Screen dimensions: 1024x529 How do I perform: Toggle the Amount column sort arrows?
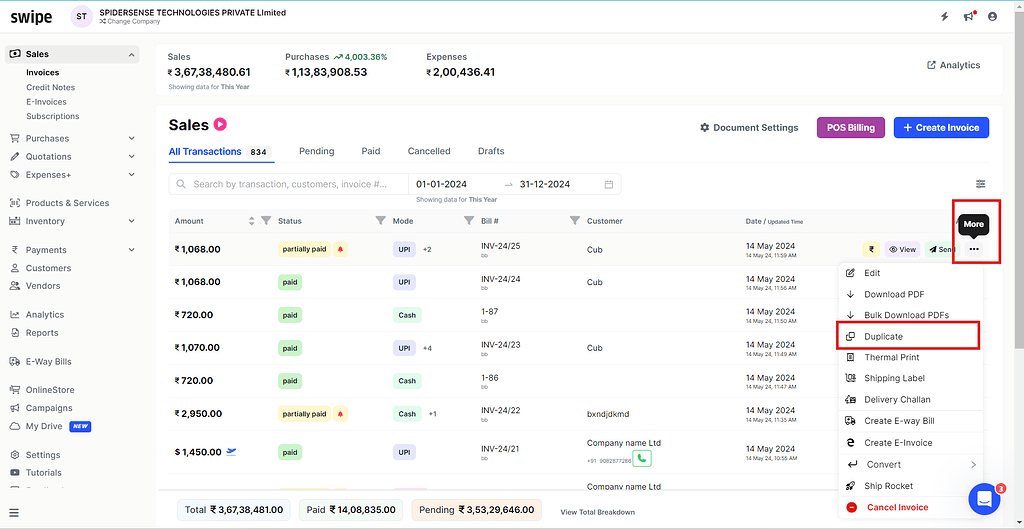click(251, 221)
